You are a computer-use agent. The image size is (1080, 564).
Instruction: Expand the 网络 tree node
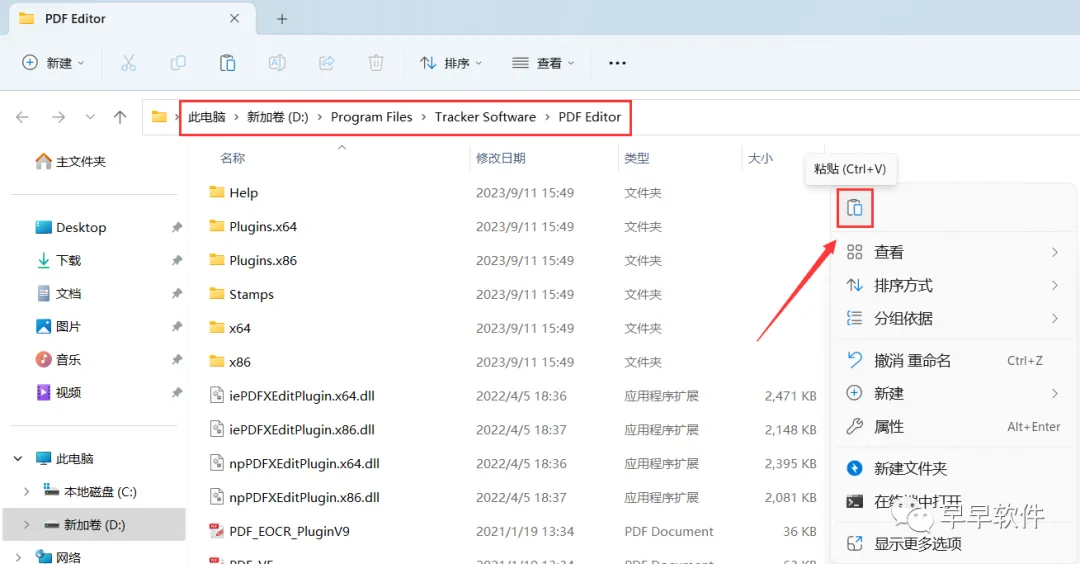18,556
